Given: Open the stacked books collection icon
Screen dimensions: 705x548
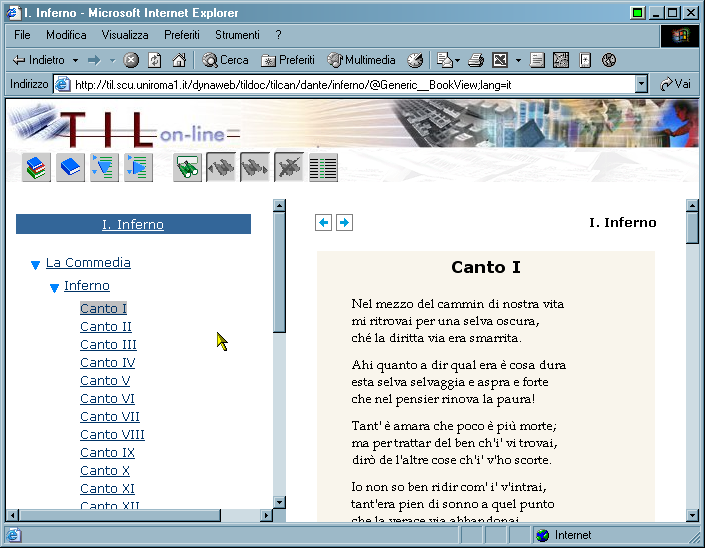Looking at the screenshot, I should [36, 167].
